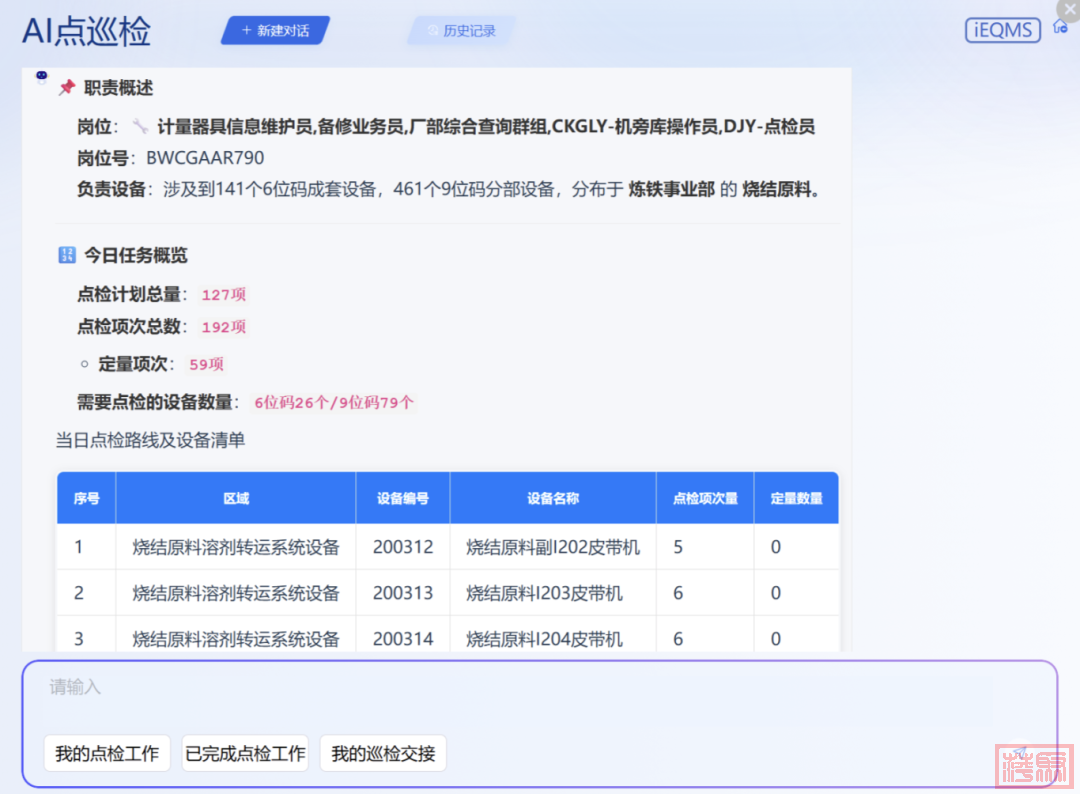Image resolution: width=1080 pixels, height=794 pixels.
Task: Open the 历史记录 history tab
Action: 461,31
